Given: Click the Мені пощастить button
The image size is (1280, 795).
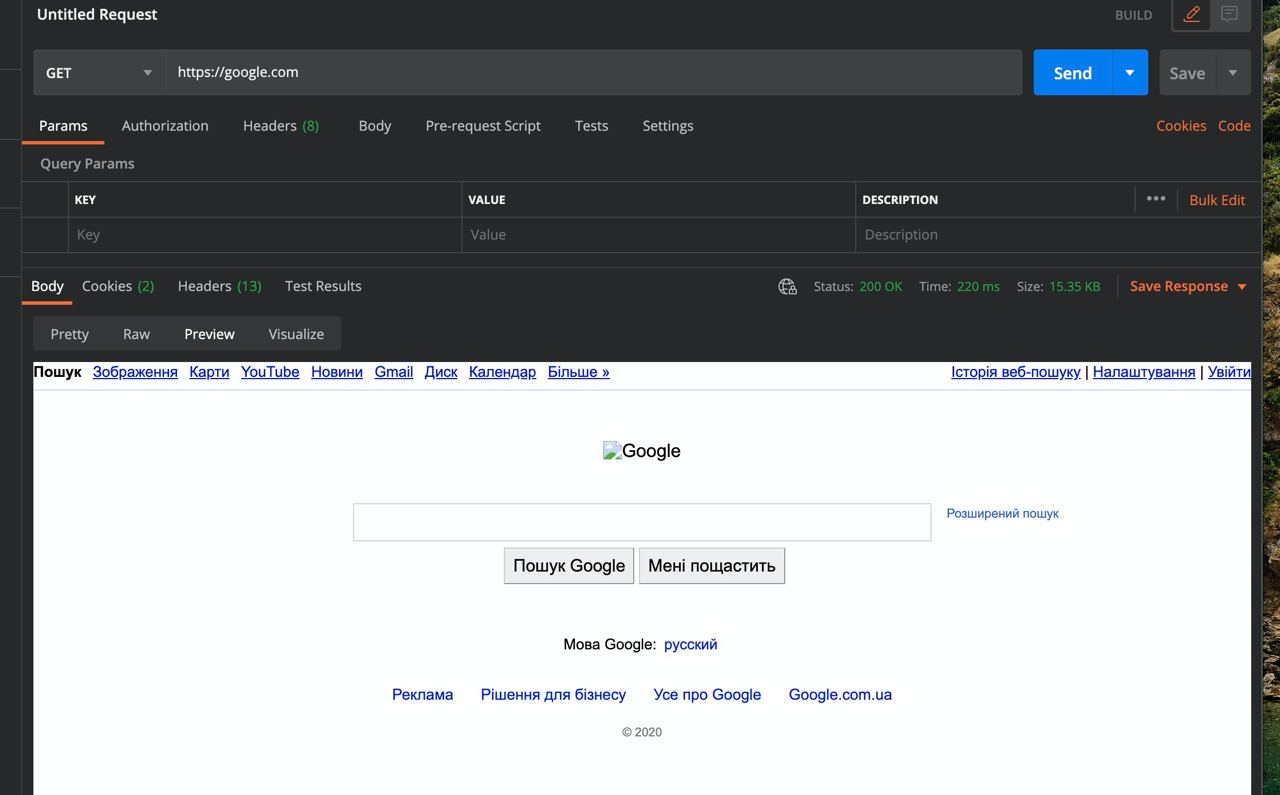Looking at the screenshot, I should 712,566.
